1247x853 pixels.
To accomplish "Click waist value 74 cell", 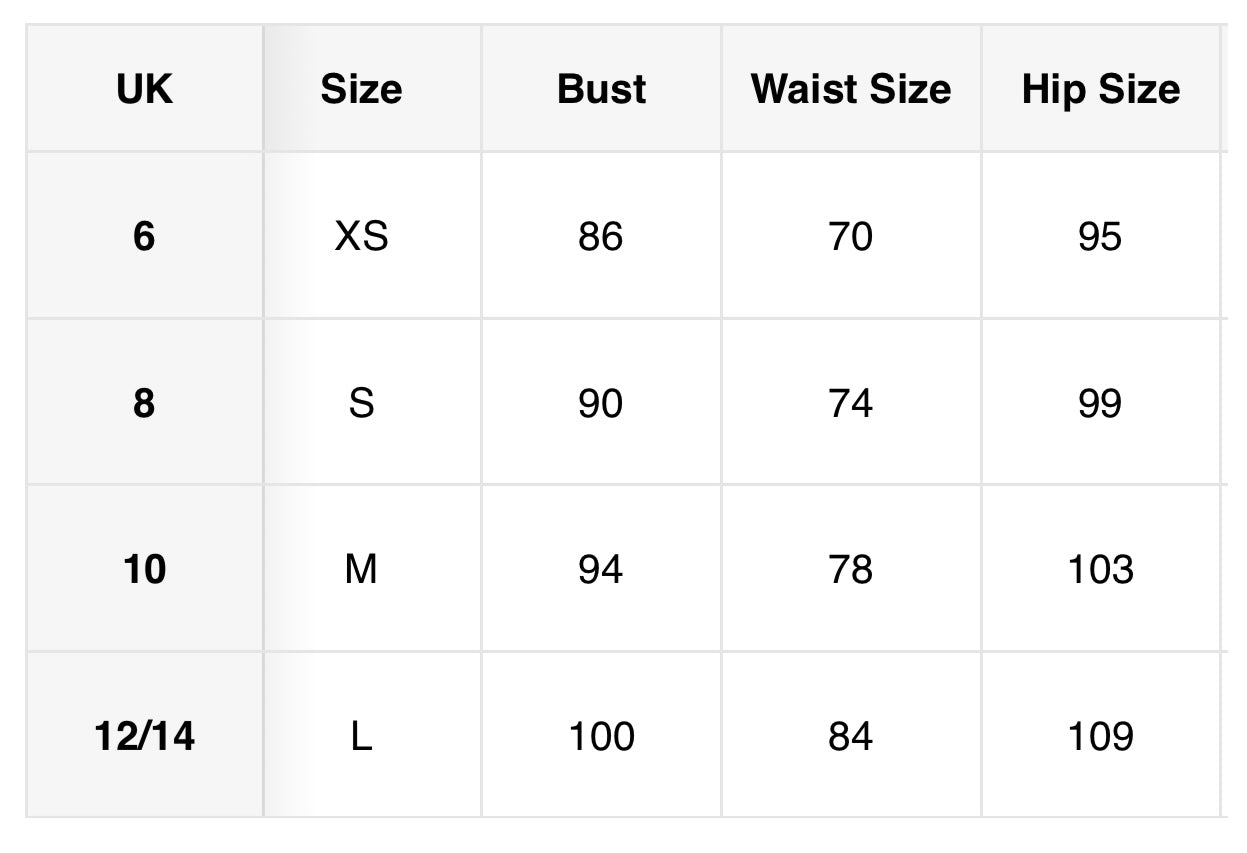I will (851, 403).
